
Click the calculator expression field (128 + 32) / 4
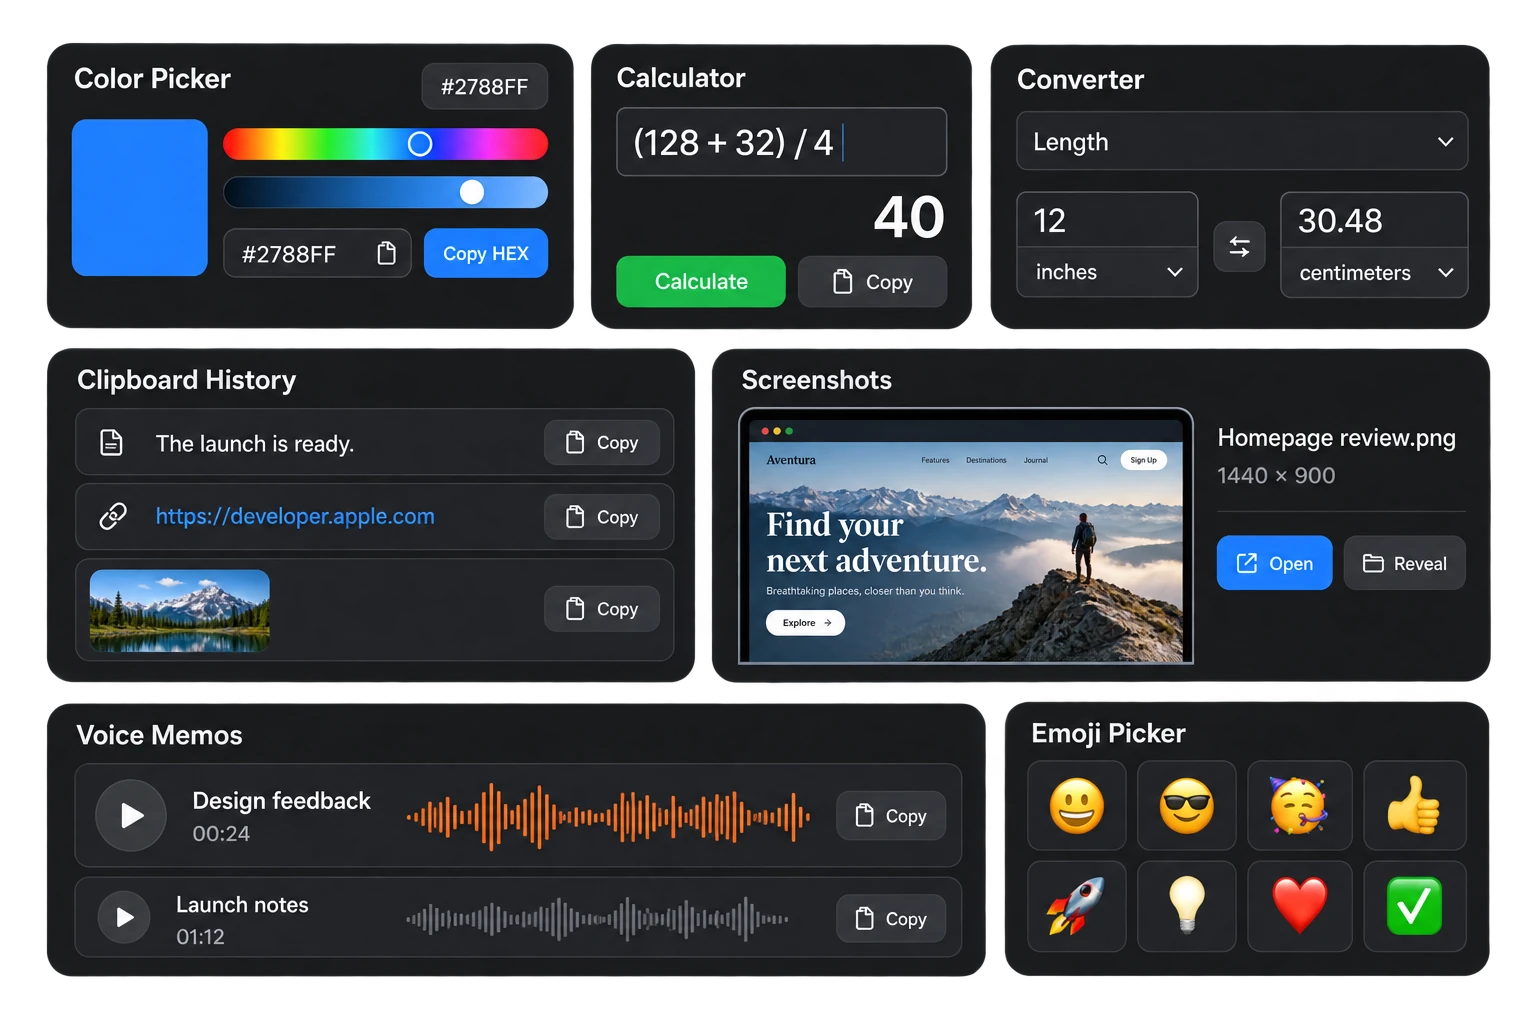point(782,142)
